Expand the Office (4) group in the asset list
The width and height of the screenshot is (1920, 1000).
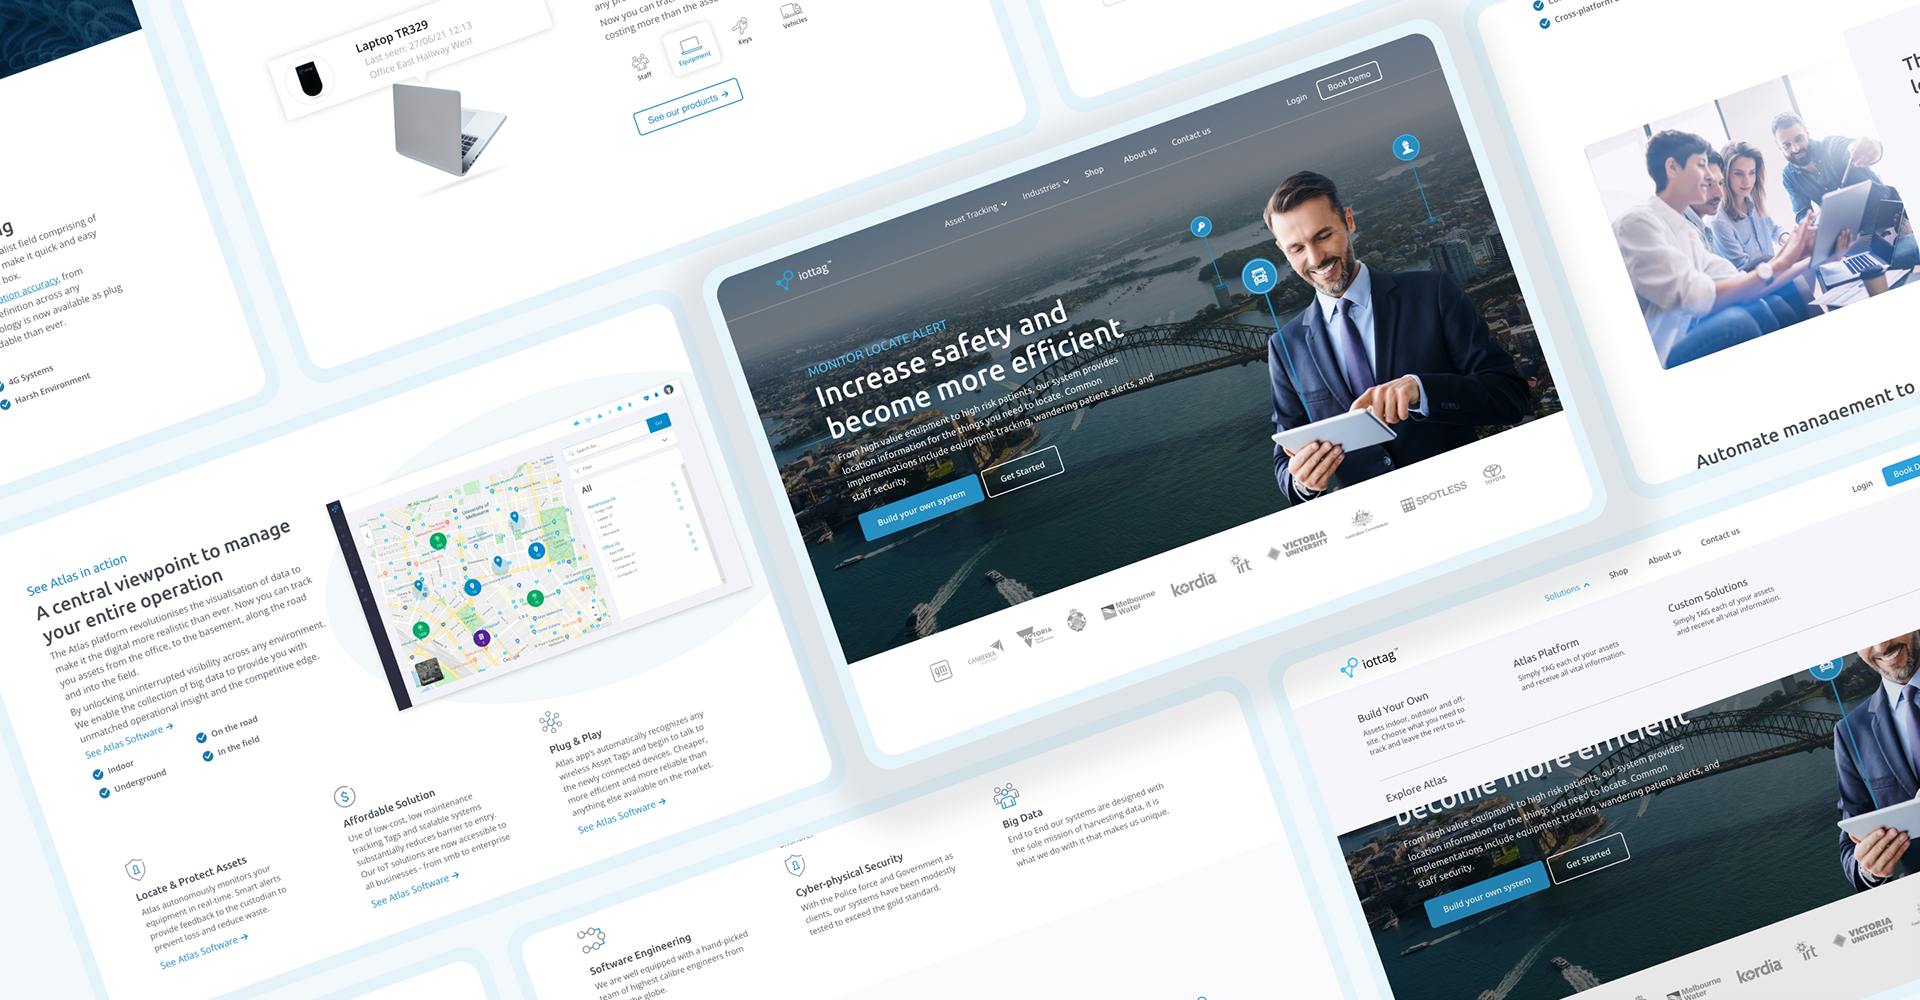609,546
